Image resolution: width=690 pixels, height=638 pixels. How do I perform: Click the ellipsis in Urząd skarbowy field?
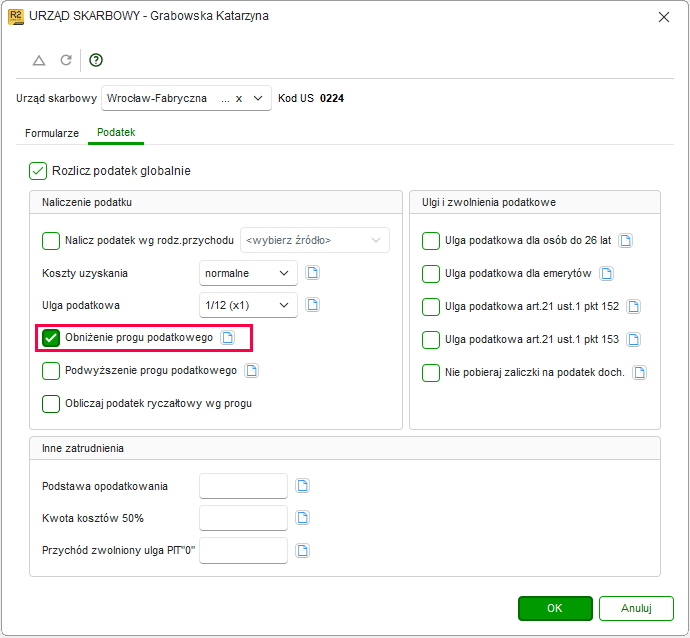tap(225, 99)
